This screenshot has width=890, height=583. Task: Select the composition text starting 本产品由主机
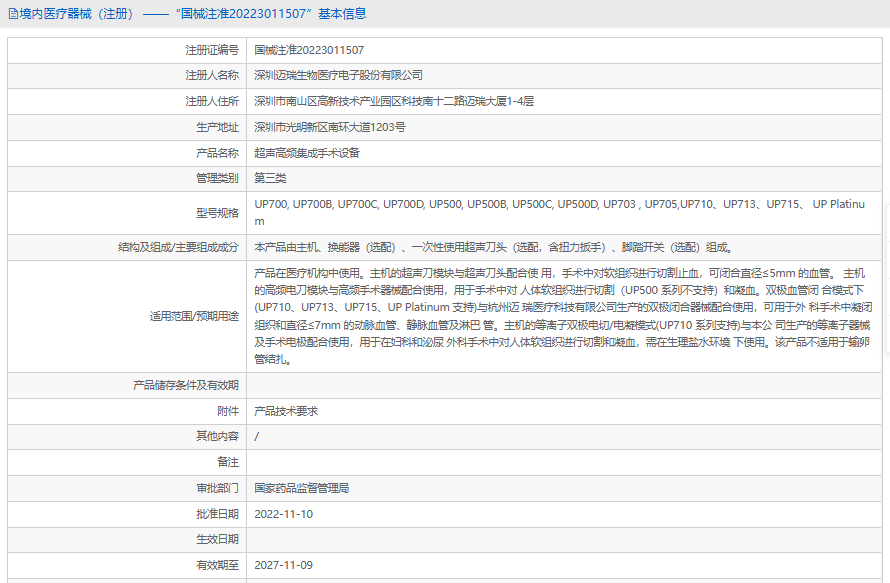494,247
